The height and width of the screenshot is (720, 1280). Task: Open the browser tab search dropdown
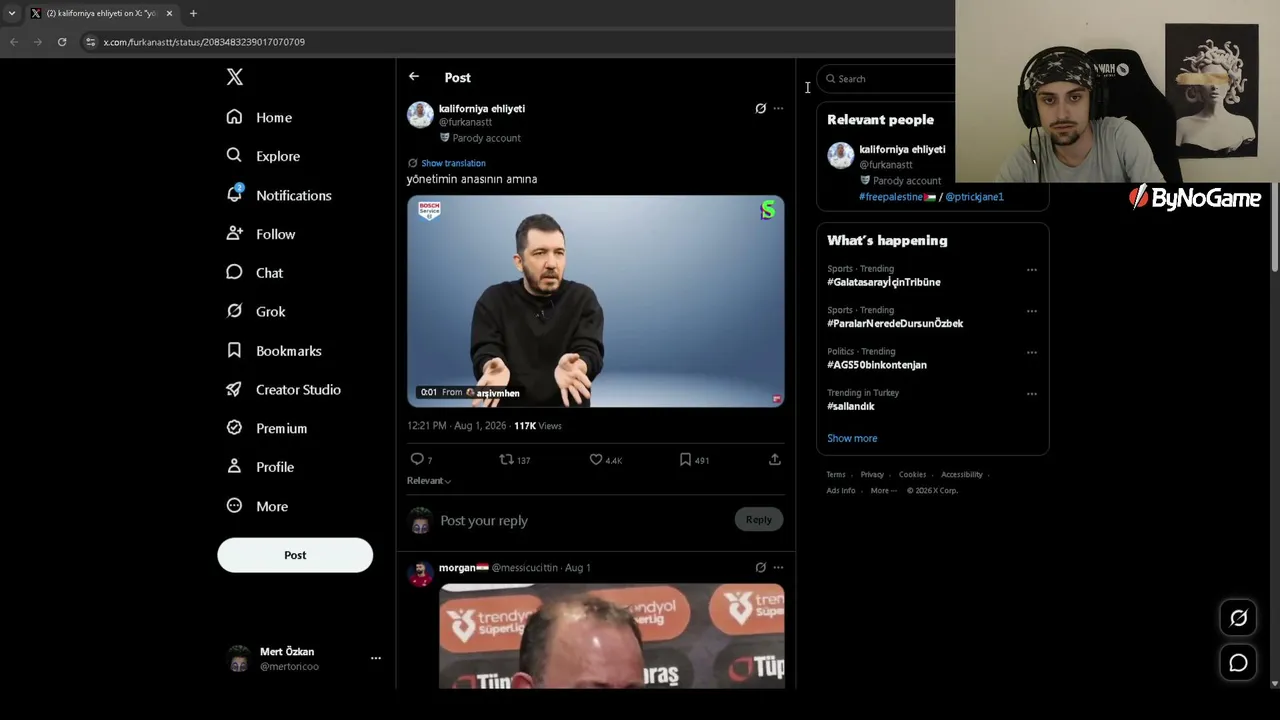pos(12,13)
